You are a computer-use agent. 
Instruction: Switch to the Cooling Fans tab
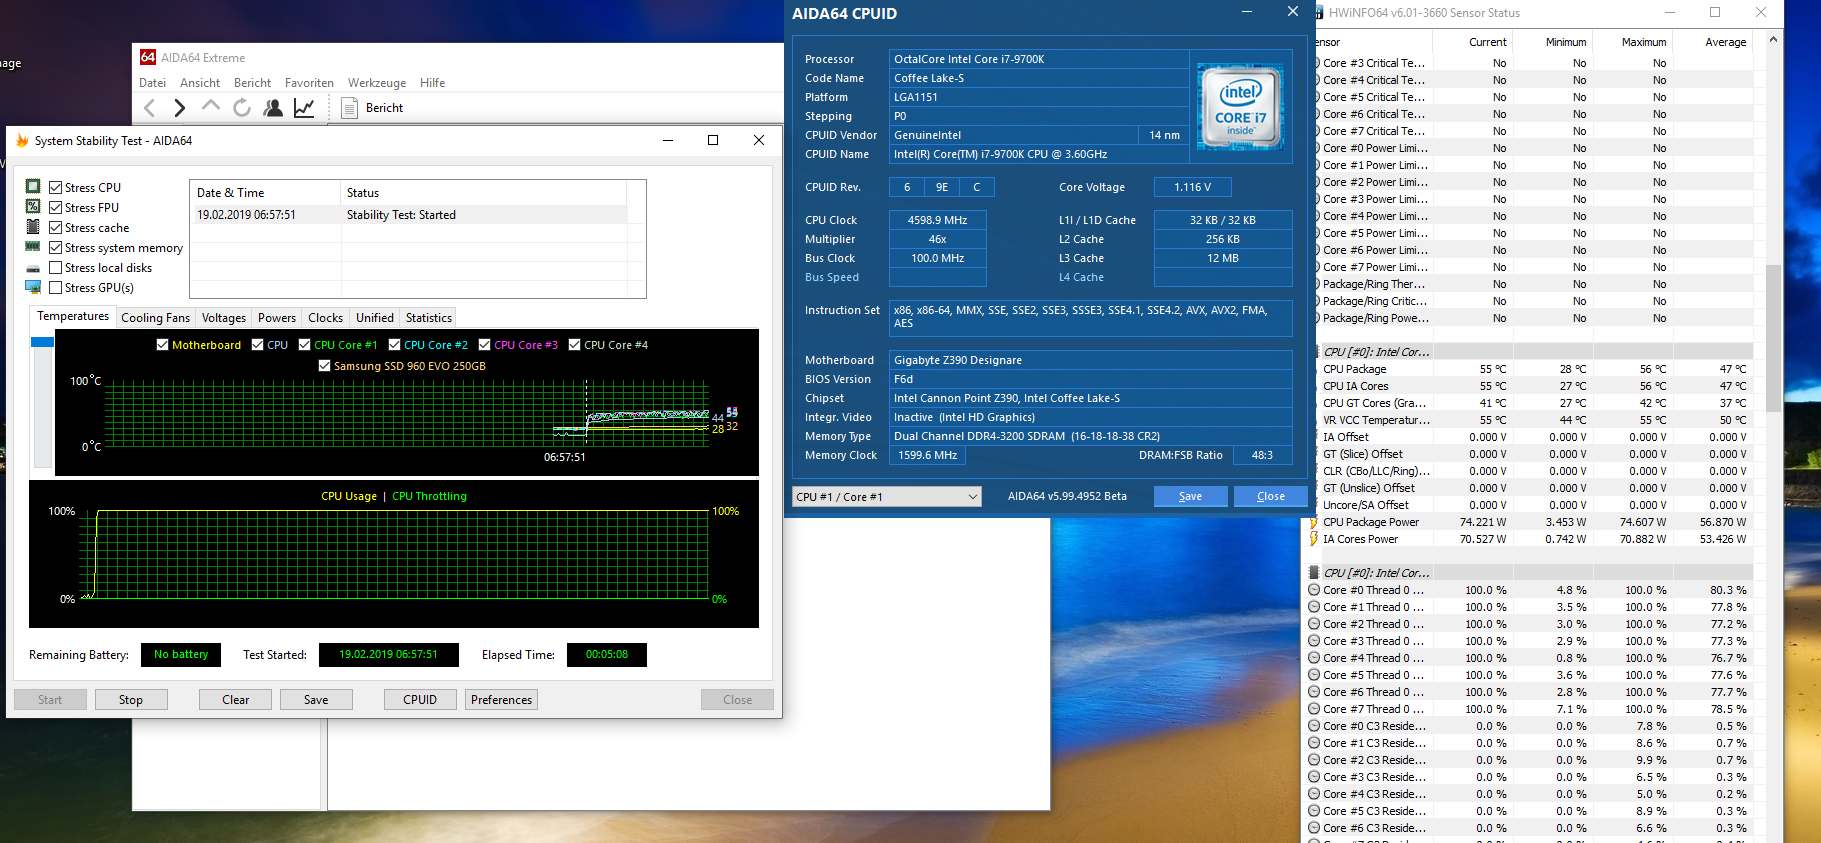pyautogui.click(x=155, y=318)
